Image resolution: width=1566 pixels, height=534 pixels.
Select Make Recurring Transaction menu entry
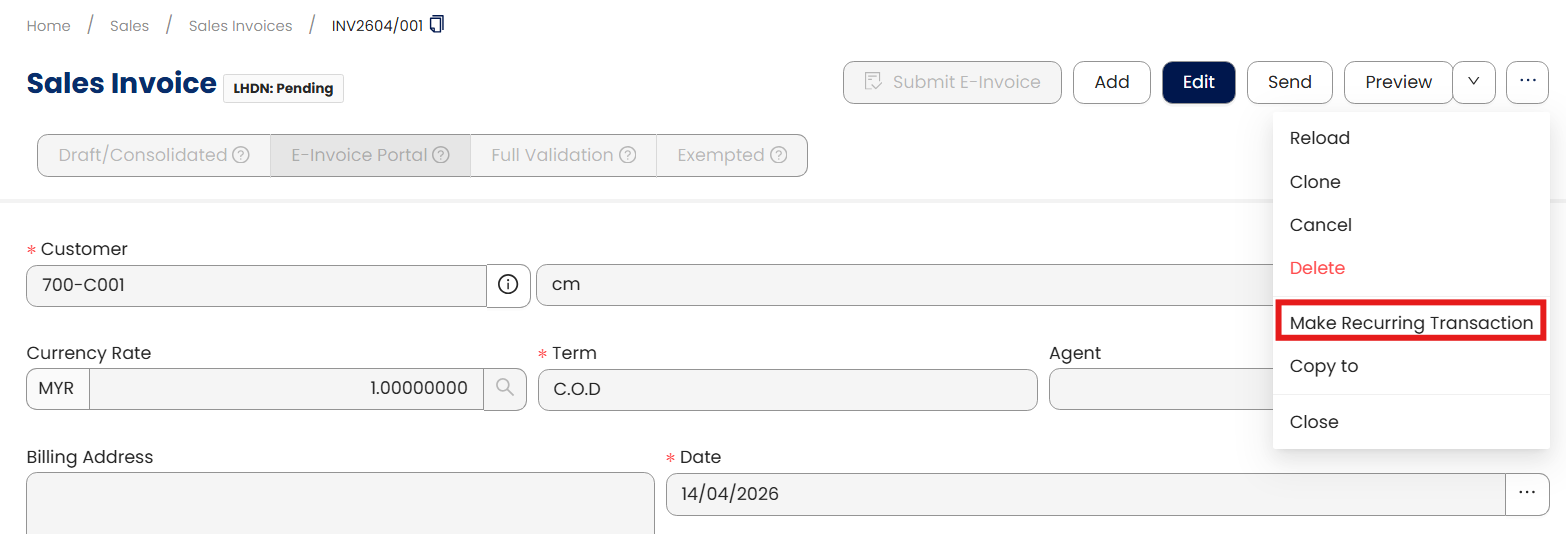pos(1411,323)
